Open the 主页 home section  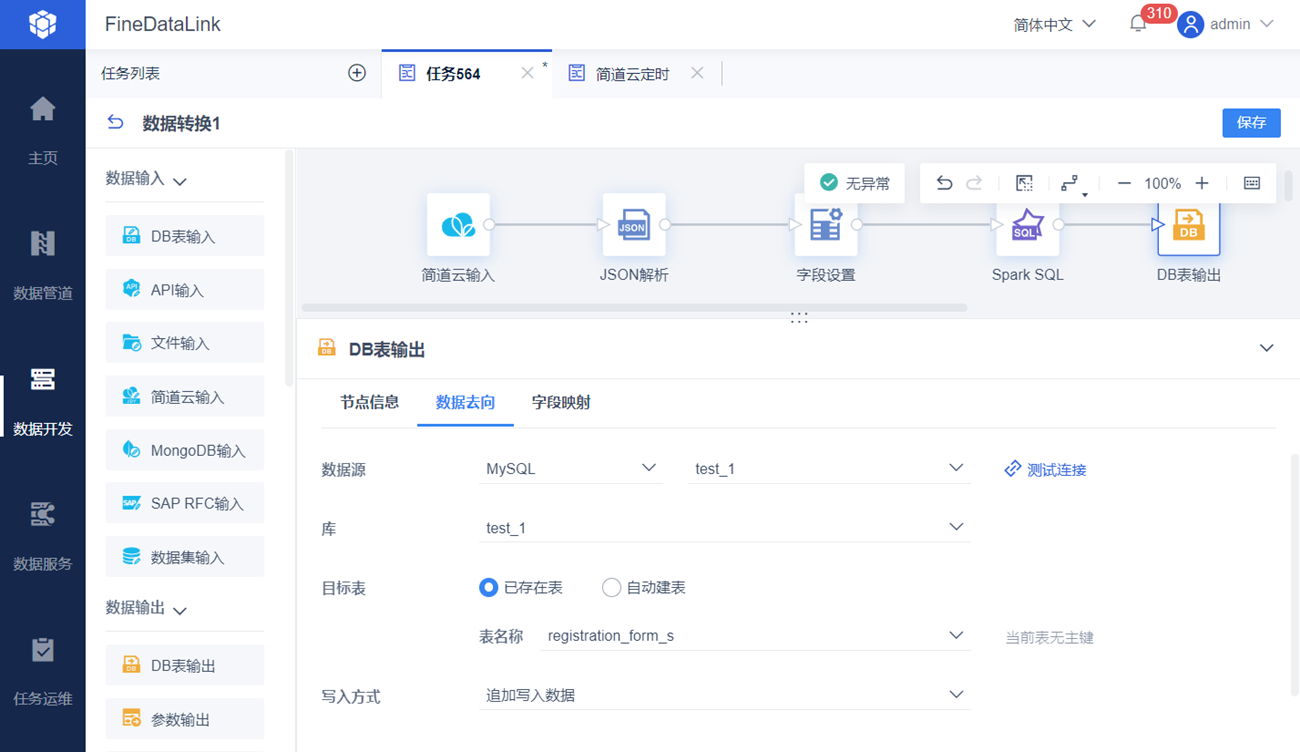pos(42,130)
